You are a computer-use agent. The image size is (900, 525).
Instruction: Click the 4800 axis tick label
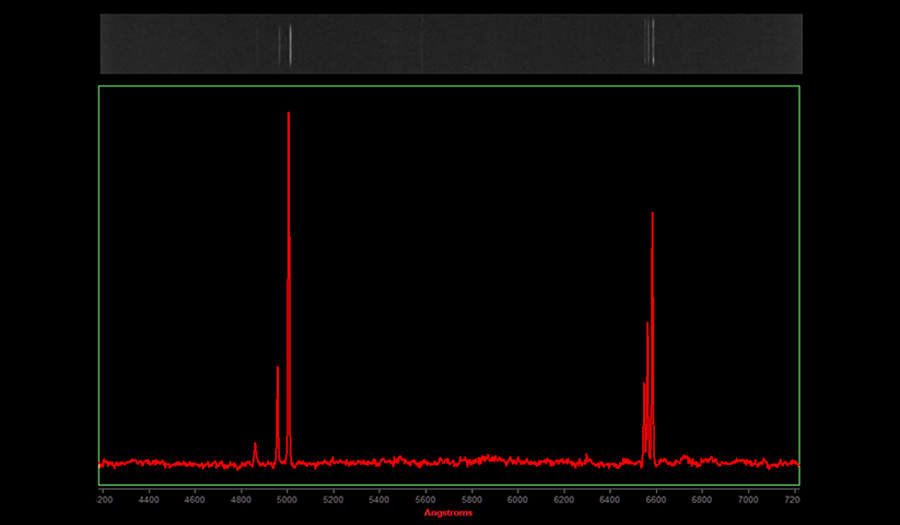[x=241, y=498]
